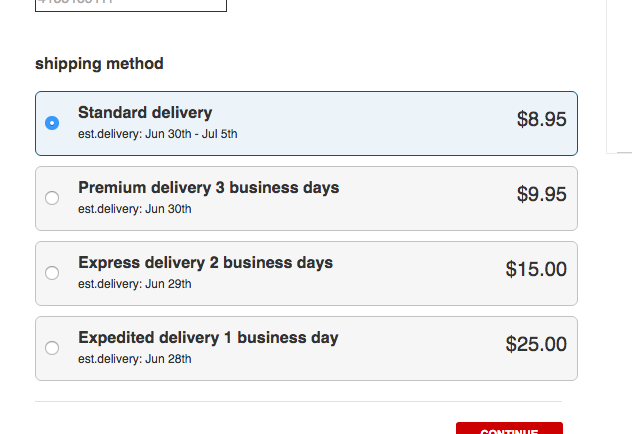The width and height of the screenshot is (632, 434).
Task: Click the Jun 30th estimate under Premium delivery
Action: point(134,209)
